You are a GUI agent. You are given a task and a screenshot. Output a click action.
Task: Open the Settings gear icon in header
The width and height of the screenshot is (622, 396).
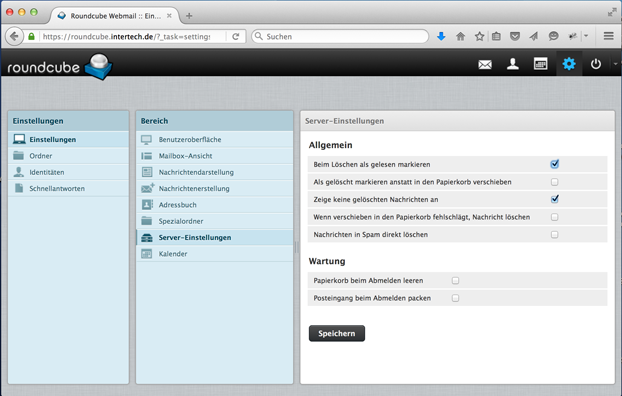coord(569,63)
